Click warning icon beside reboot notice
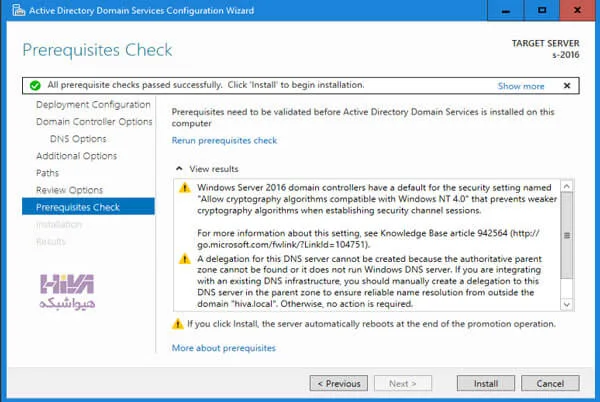This screenshot has height=402, width=600. tap(178, 324)
